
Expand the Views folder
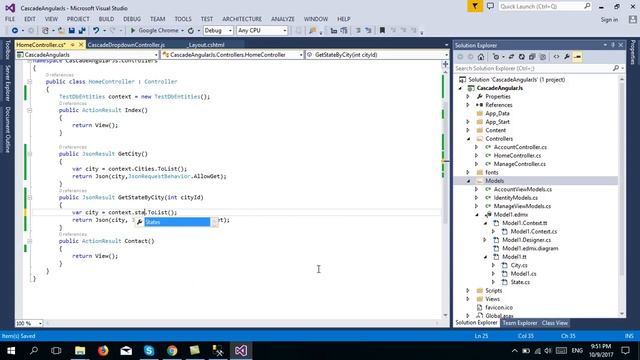click(x=468, y=299)
